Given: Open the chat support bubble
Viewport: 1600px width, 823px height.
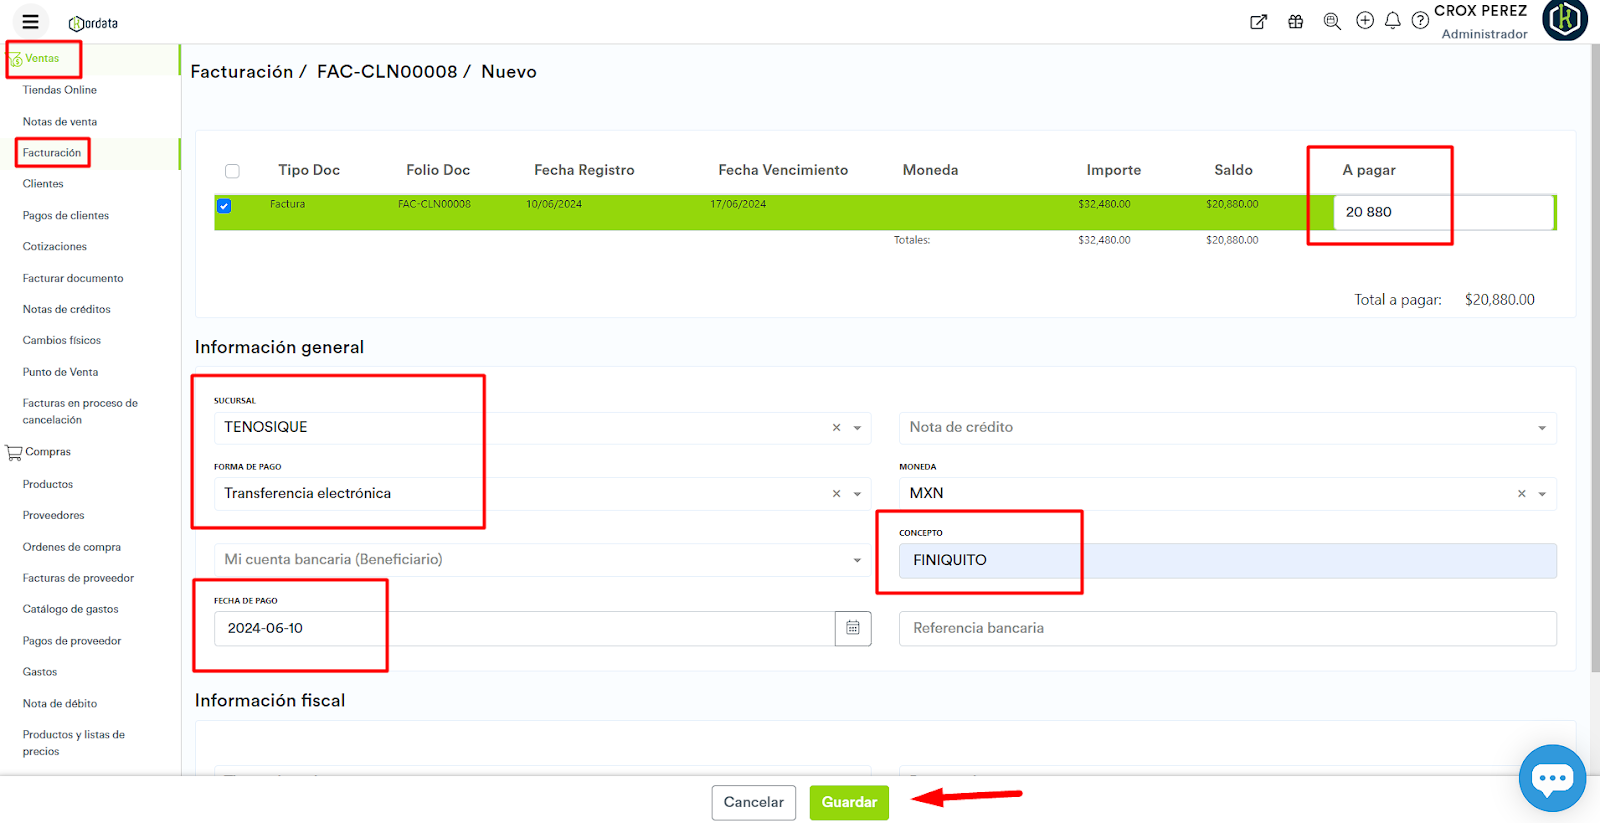Looking at the screenshot, I should (1551, 778).
